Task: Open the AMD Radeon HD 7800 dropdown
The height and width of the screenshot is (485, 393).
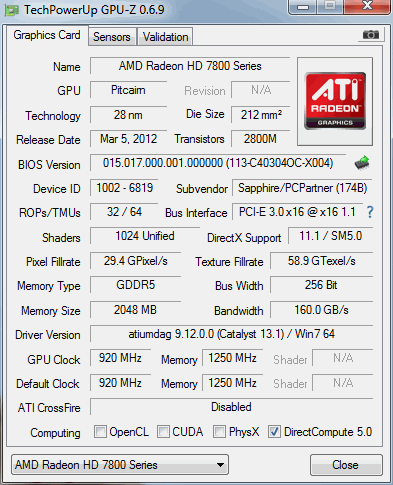Action: 120,464
